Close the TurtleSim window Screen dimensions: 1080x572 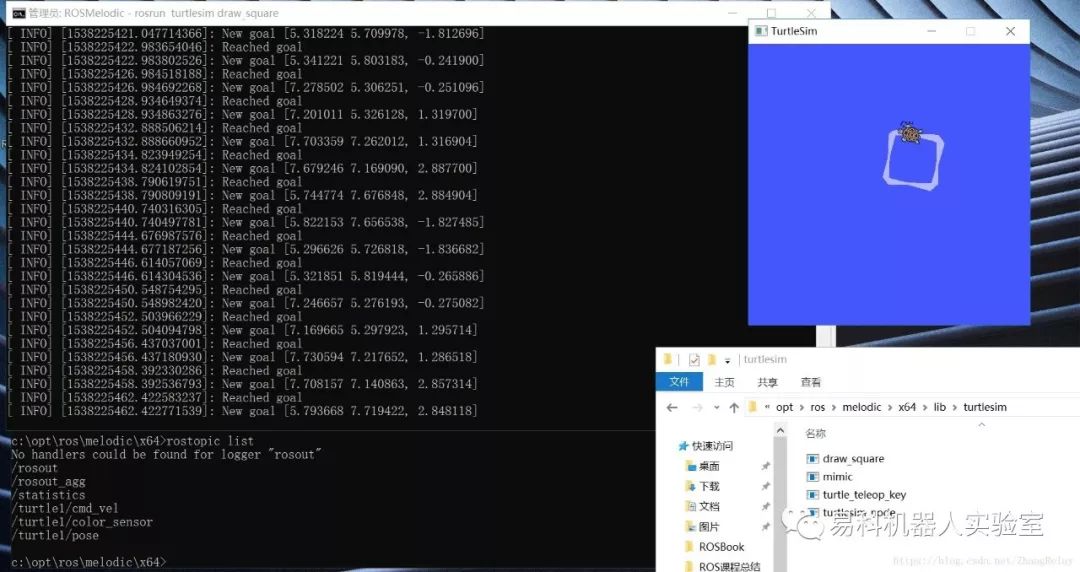click(1010, 31)
